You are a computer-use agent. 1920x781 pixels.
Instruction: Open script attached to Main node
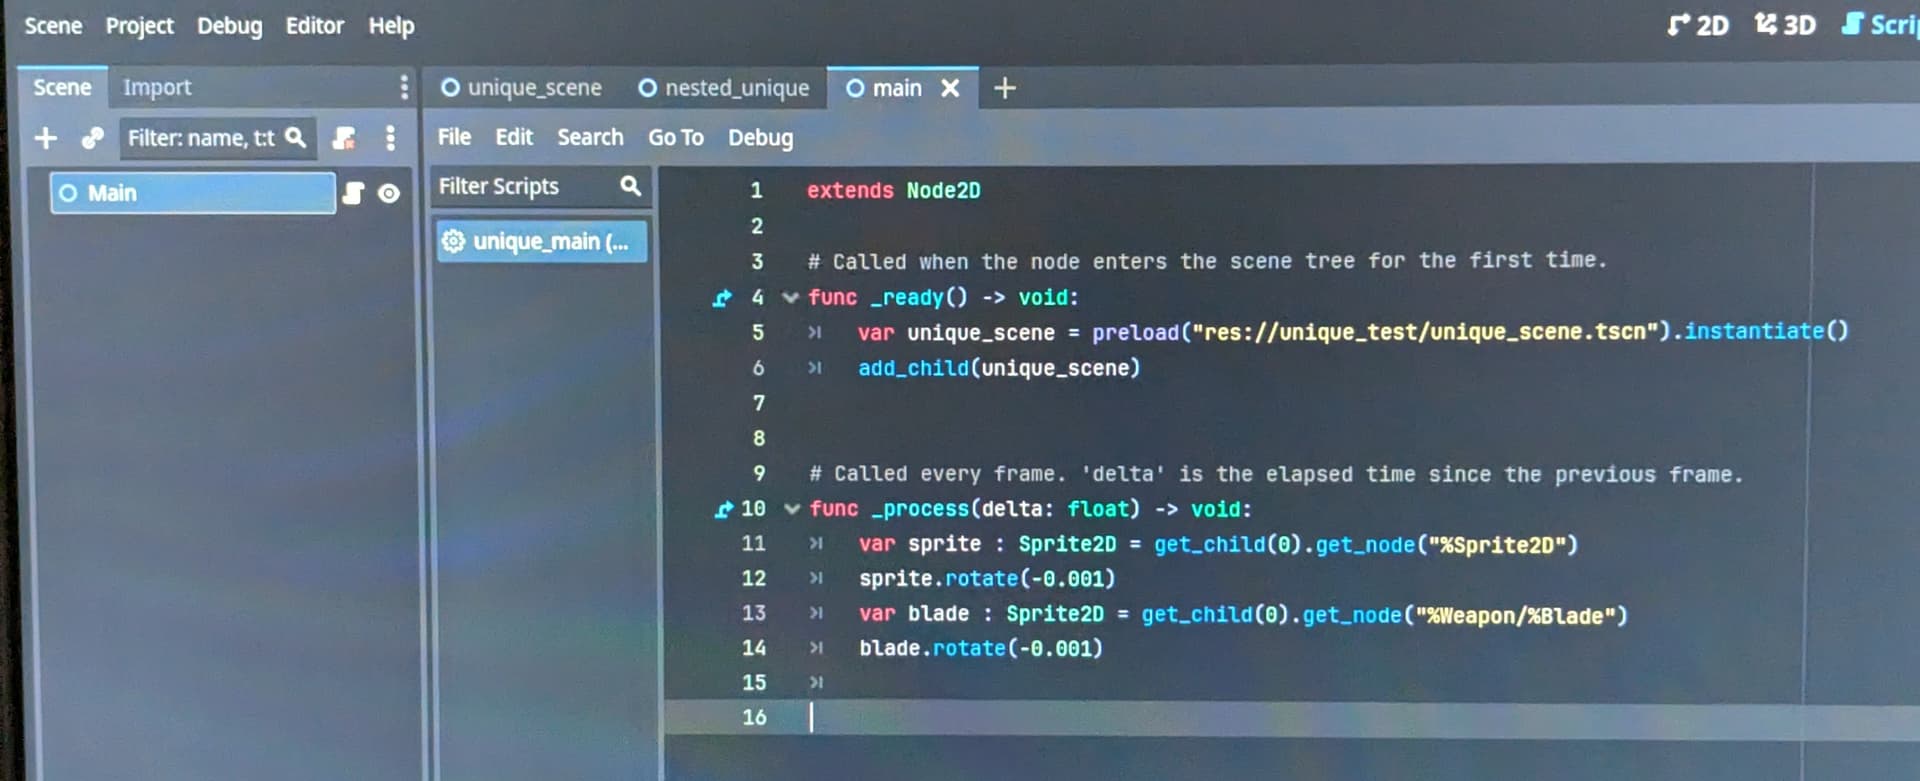tap(353, 193)
